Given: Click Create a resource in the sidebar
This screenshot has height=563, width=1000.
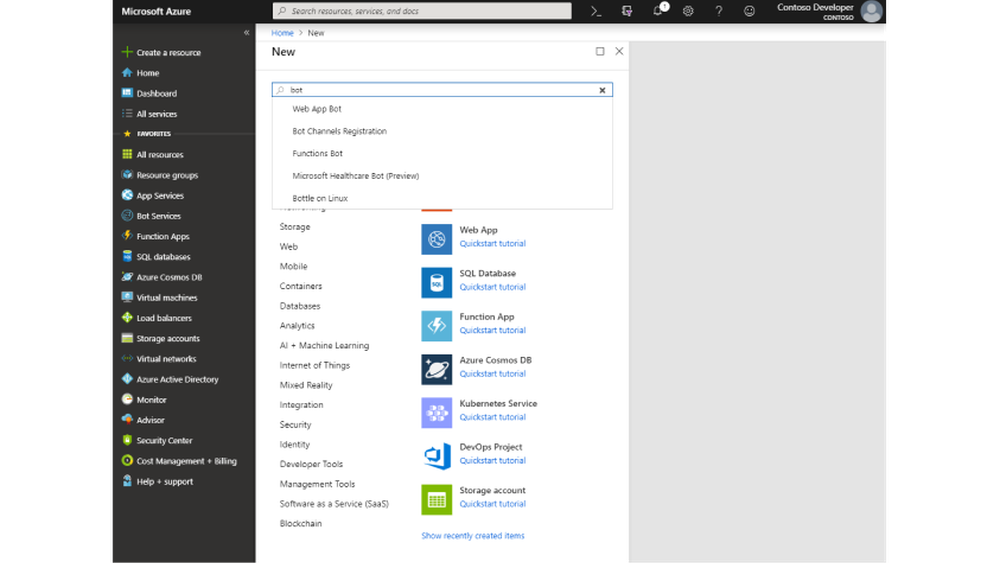Looking at the screenshot, I should click(x=168, y=52).
